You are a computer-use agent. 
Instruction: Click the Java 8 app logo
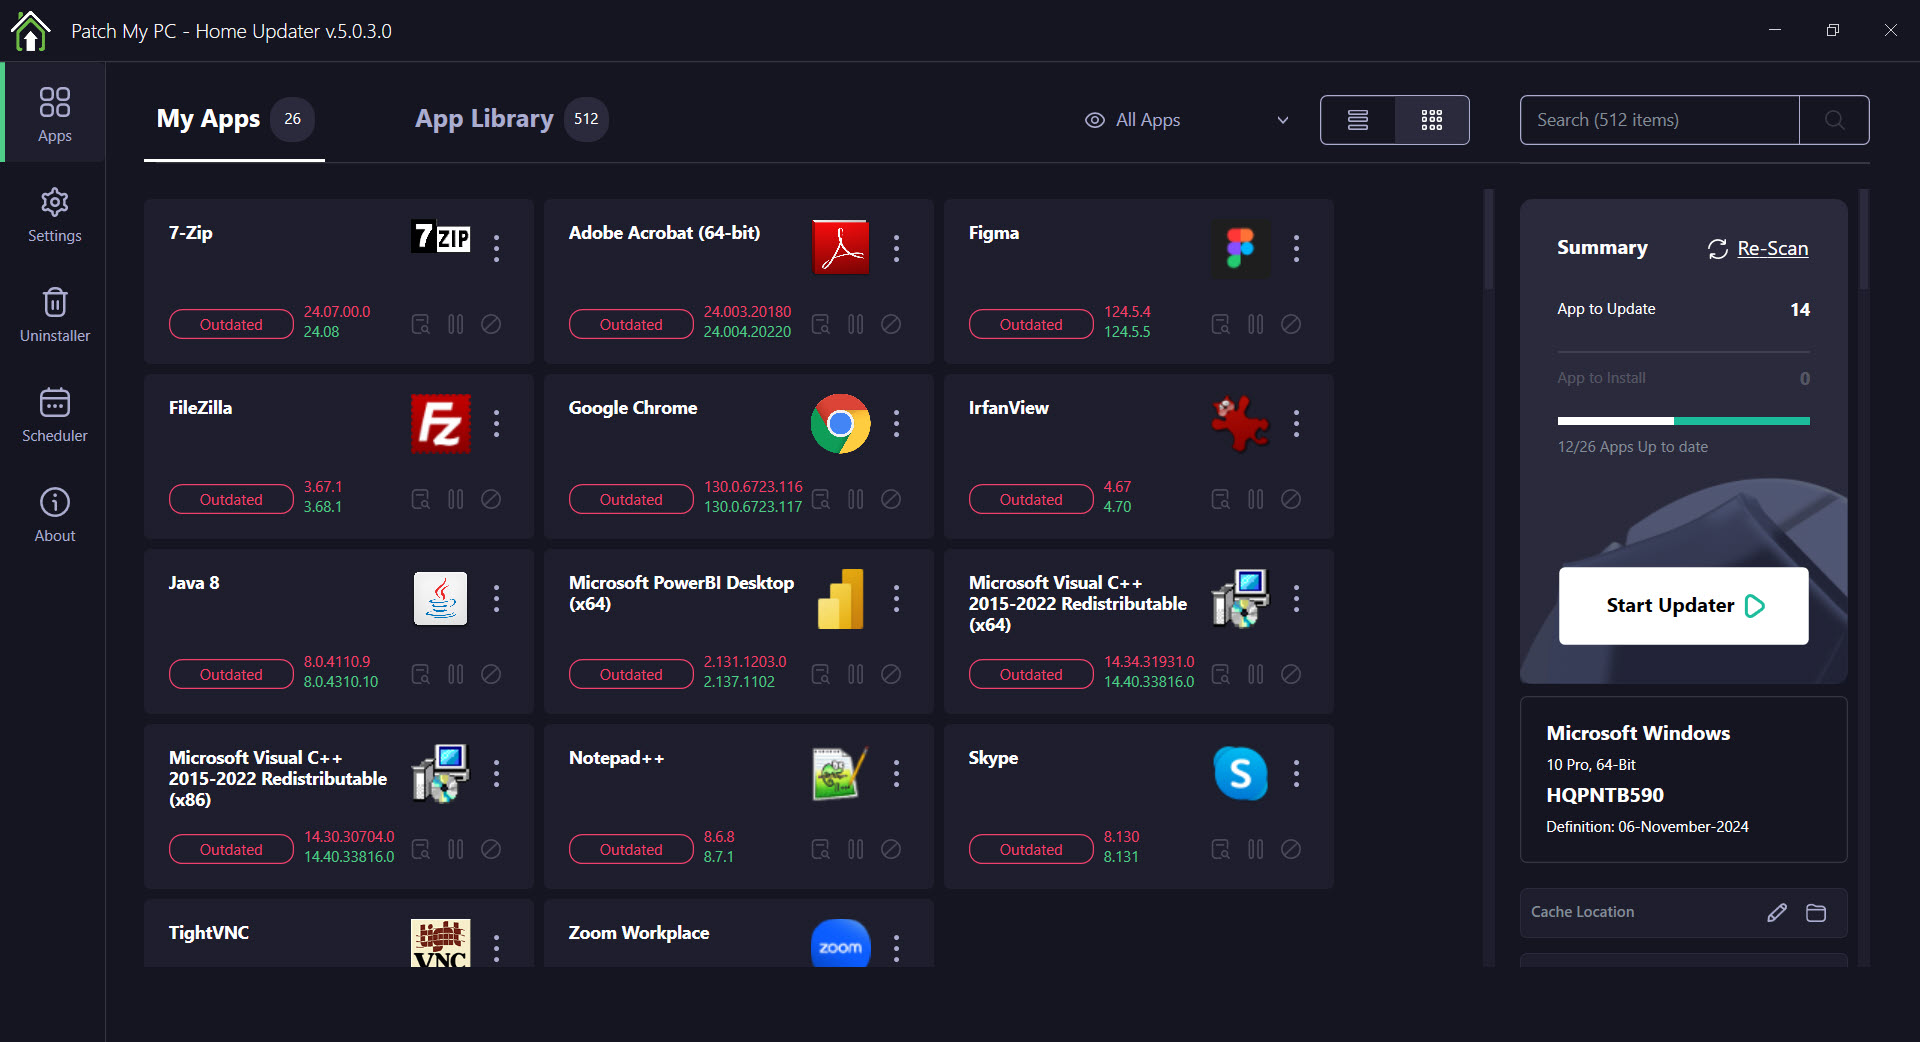[441, 598]
